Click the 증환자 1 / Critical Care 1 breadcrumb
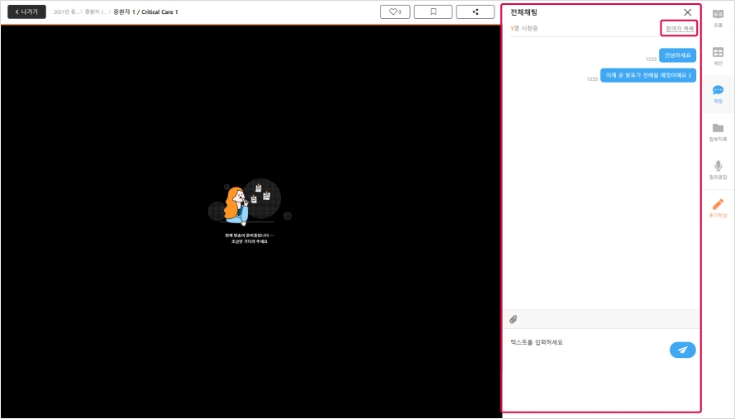Viewport: 735px width, 419px height. coord(146,12)
